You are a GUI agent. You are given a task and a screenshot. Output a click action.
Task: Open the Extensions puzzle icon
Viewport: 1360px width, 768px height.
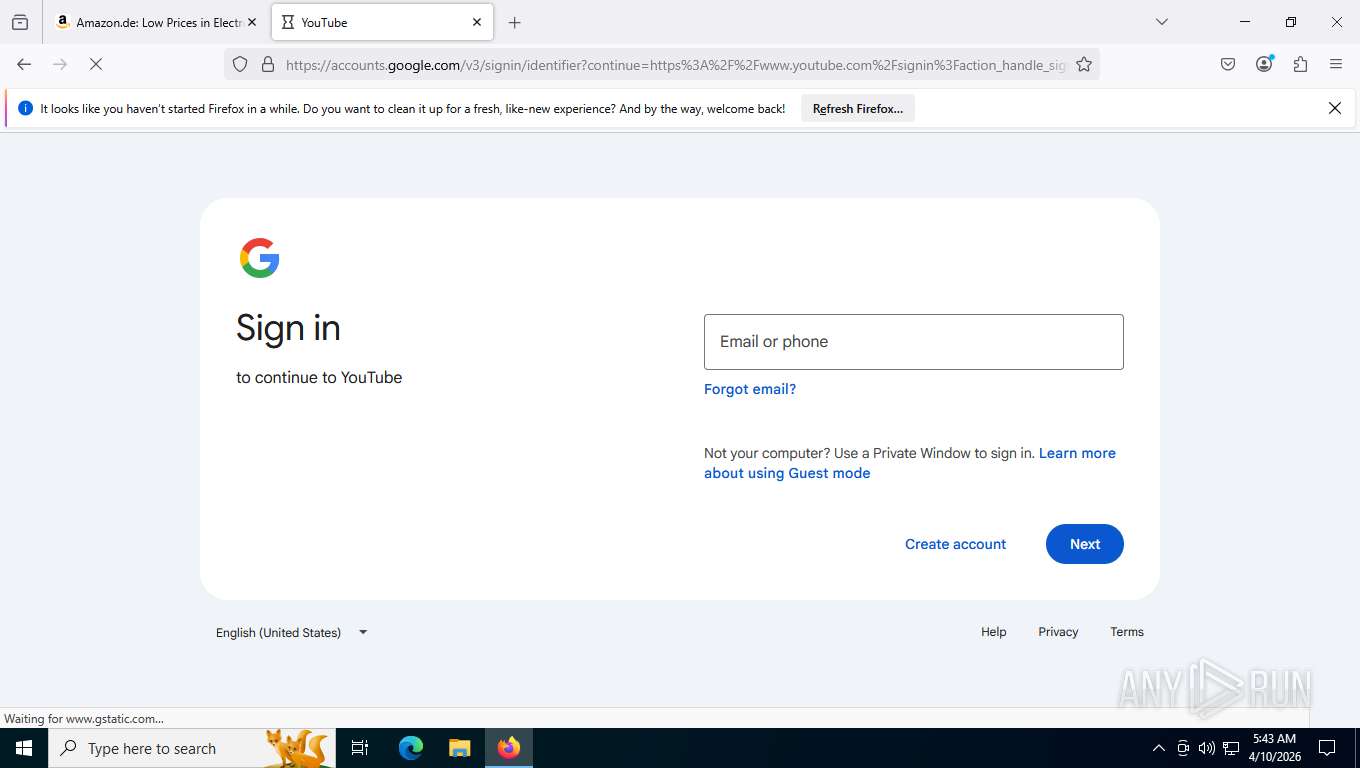coord(1300,64)
